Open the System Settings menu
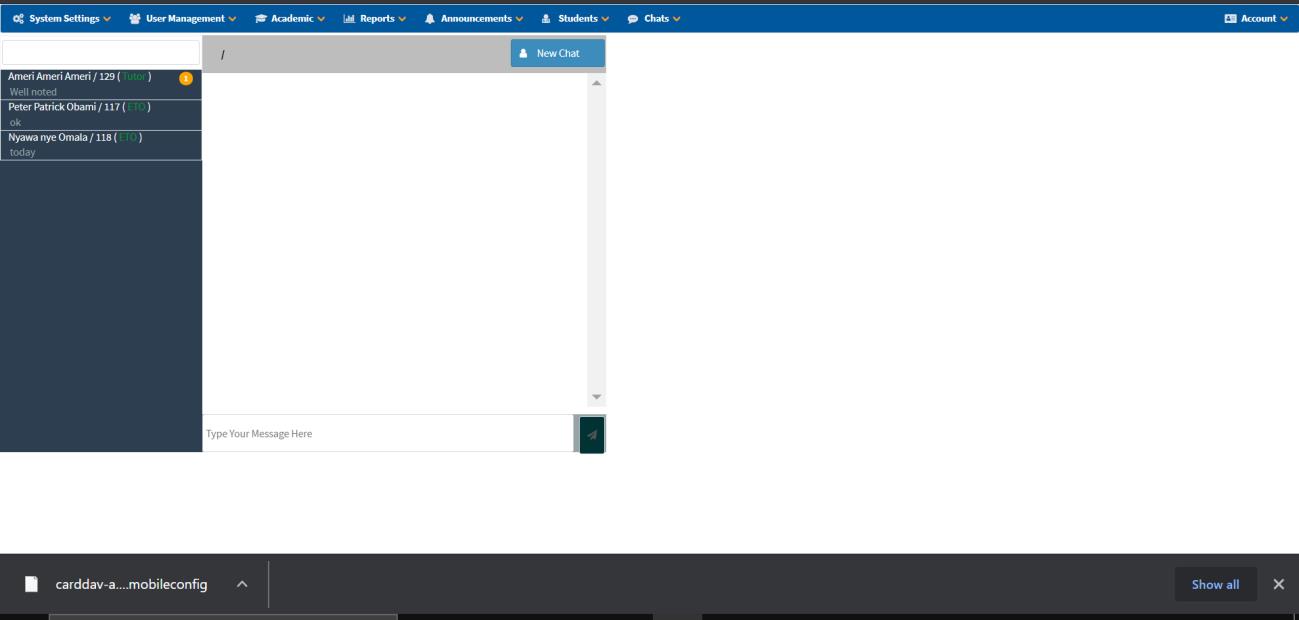Viewport: 1299px width, 620px height. 65,17
